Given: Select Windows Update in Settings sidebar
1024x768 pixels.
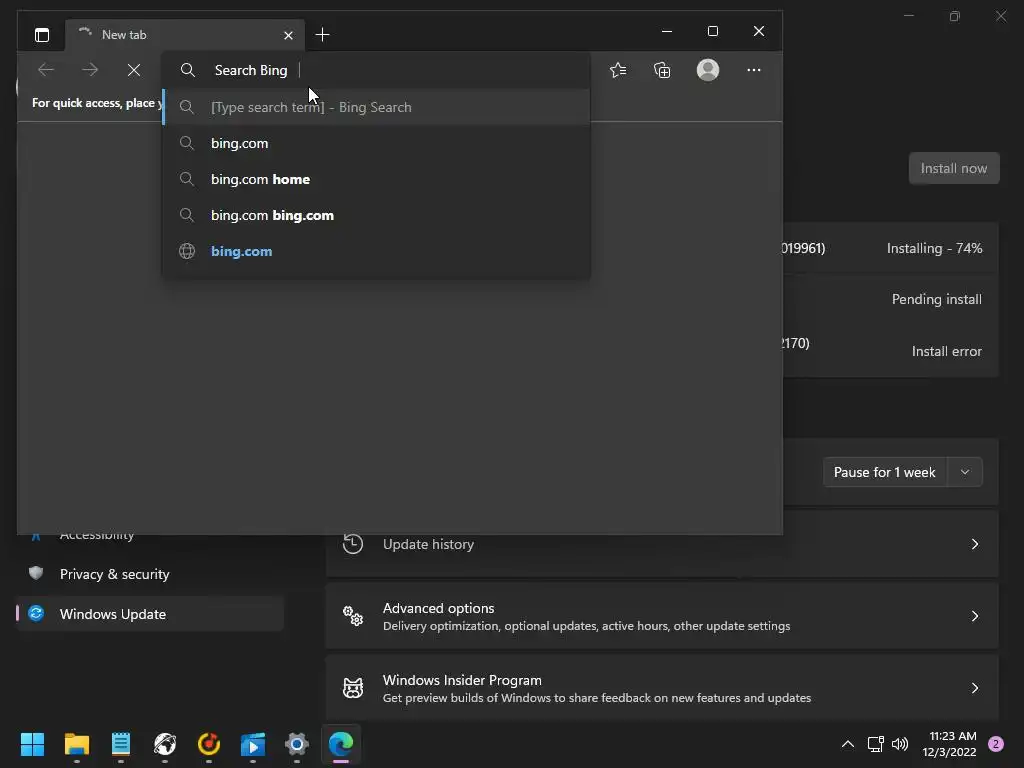Looking at the screenshot, I should tap(150, 614).
